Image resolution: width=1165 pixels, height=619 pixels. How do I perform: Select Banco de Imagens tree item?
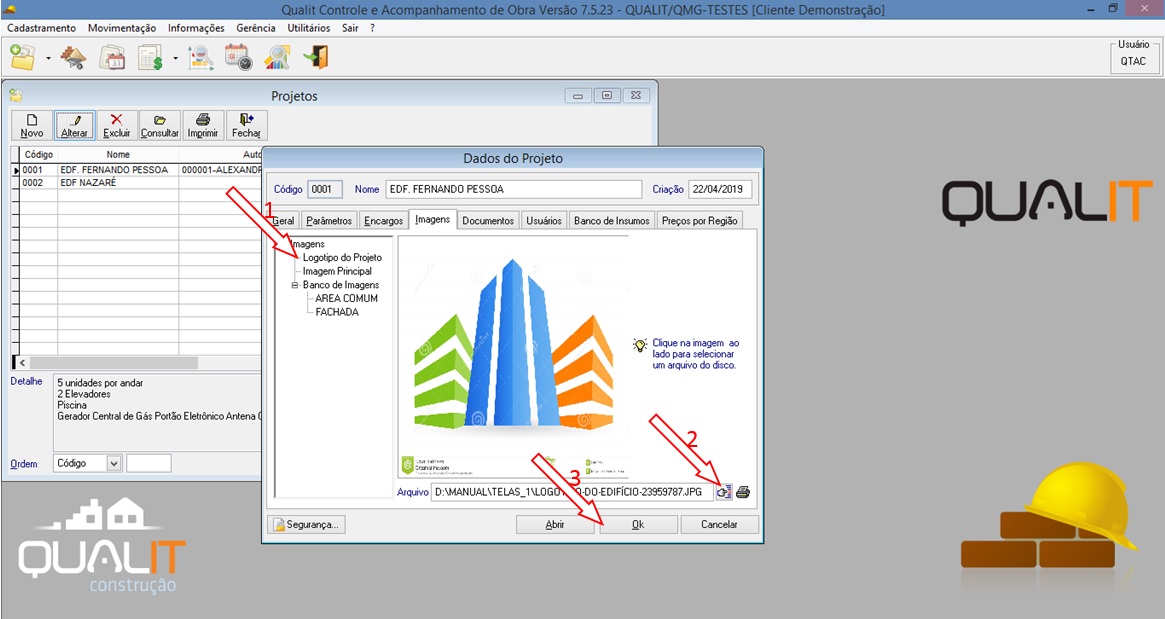340,285
